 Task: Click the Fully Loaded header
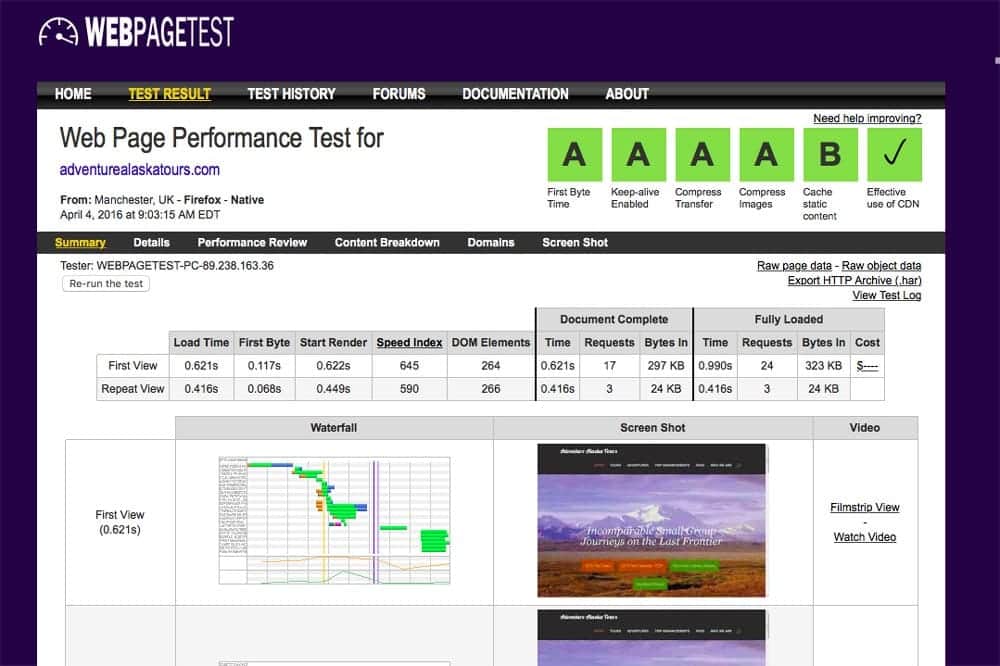(x=789, y=320)
